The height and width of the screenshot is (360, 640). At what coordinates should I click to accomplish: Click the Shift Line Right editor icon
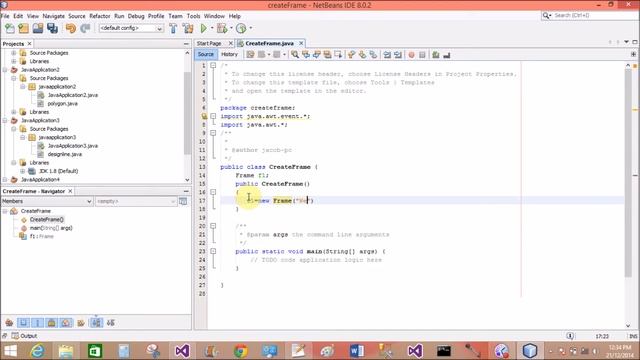(x=398, y=55)
